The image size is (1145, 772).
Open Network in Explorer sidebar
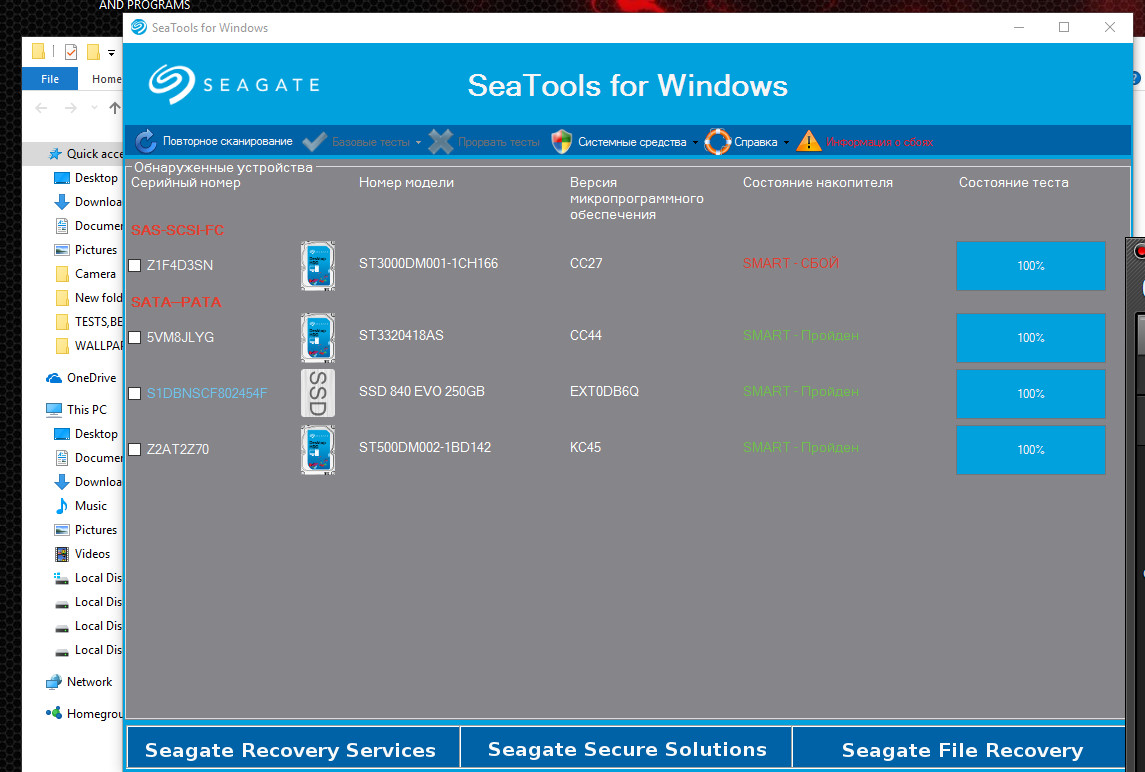pyautogui.click(x=79, y=682)
